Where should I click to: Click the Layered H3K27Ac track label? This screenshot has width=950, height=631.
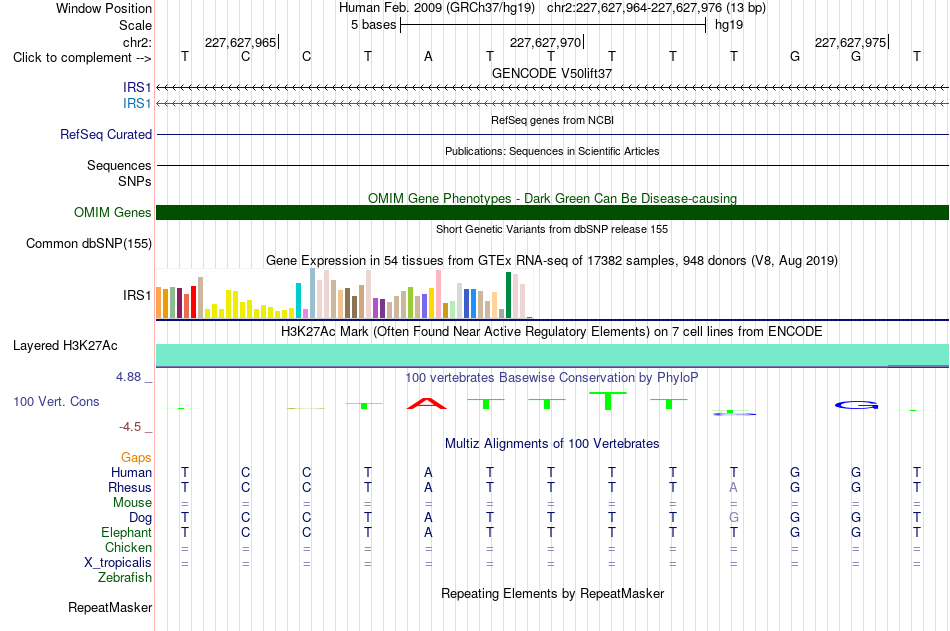[65, 346]
